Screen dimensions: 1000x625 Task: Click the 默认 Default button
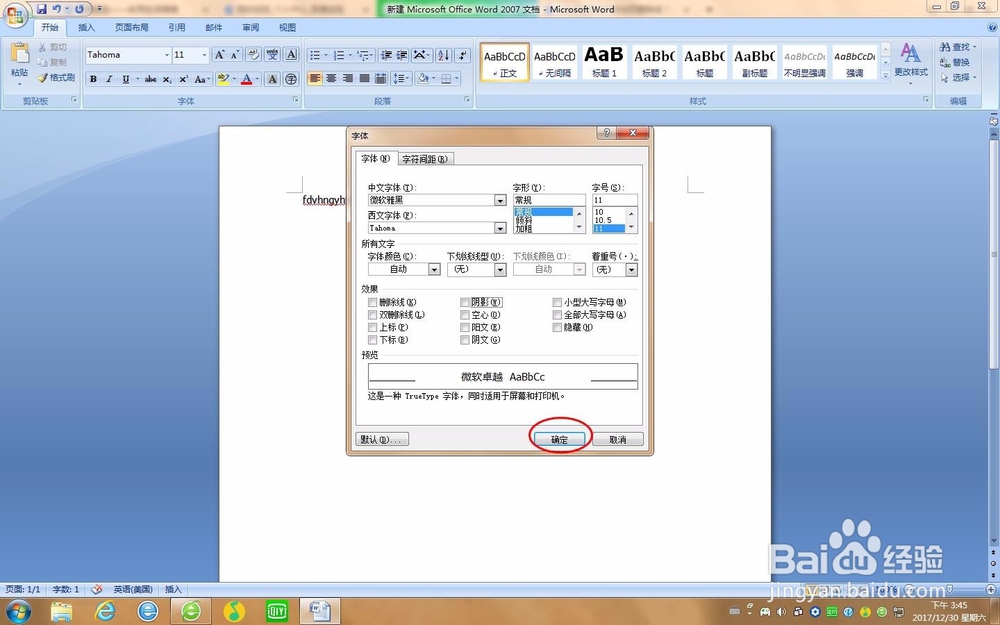(x=382, y=439)
